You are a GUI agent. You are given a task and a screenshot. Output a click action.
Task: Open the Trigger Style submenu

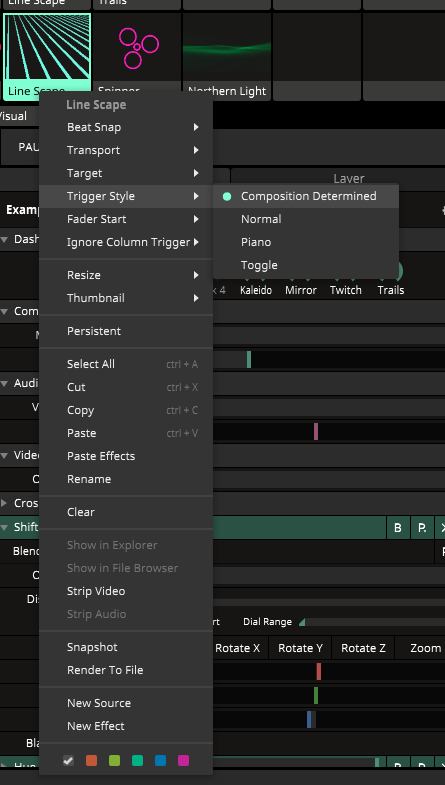(x=126, y=196)
